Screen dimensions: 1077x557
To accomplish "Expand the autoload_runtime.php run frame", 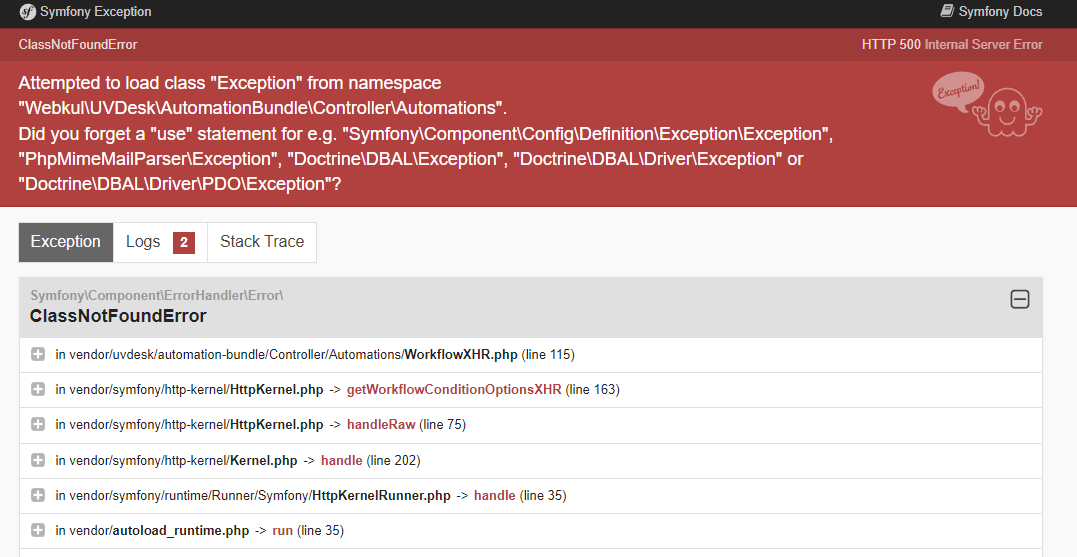I will click(x=38, y=530).
